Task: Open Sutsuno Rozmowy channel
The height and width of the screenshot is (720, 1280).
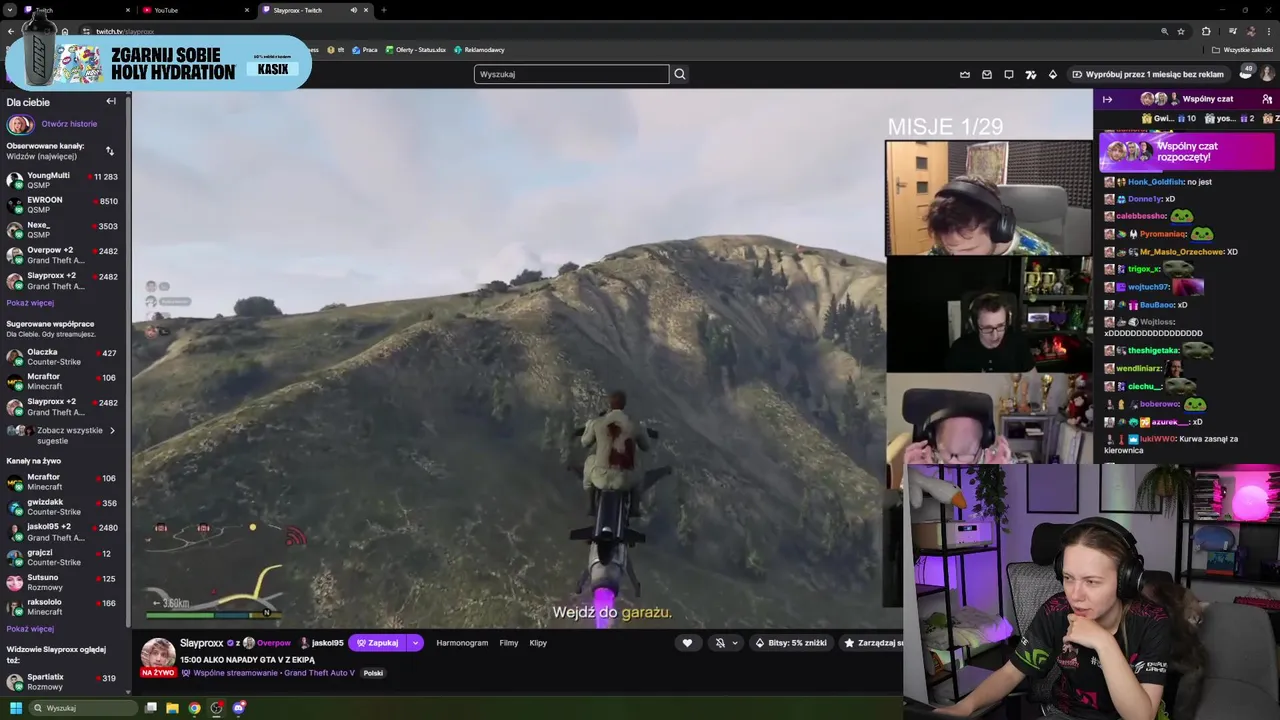Action: pyautogui.click(x=62, y=582)
